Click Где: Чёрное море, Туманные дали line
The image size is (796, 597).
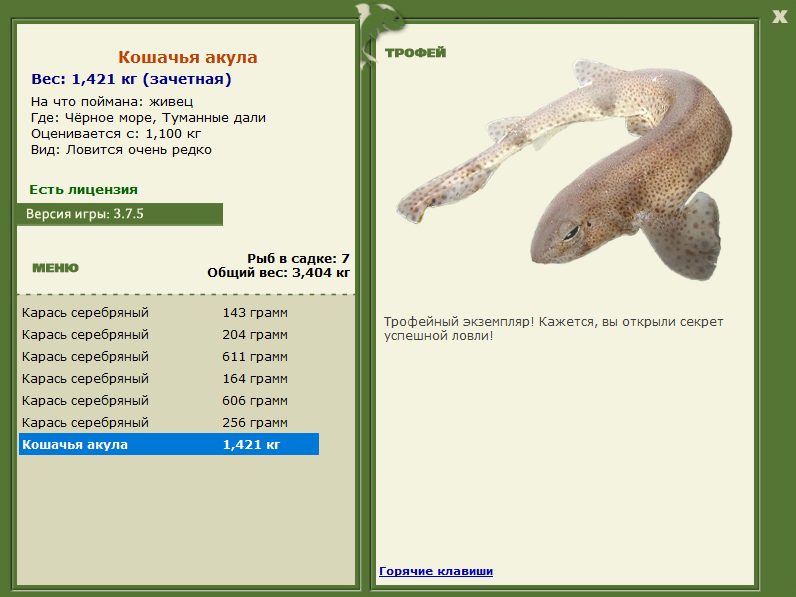(148, 118)
